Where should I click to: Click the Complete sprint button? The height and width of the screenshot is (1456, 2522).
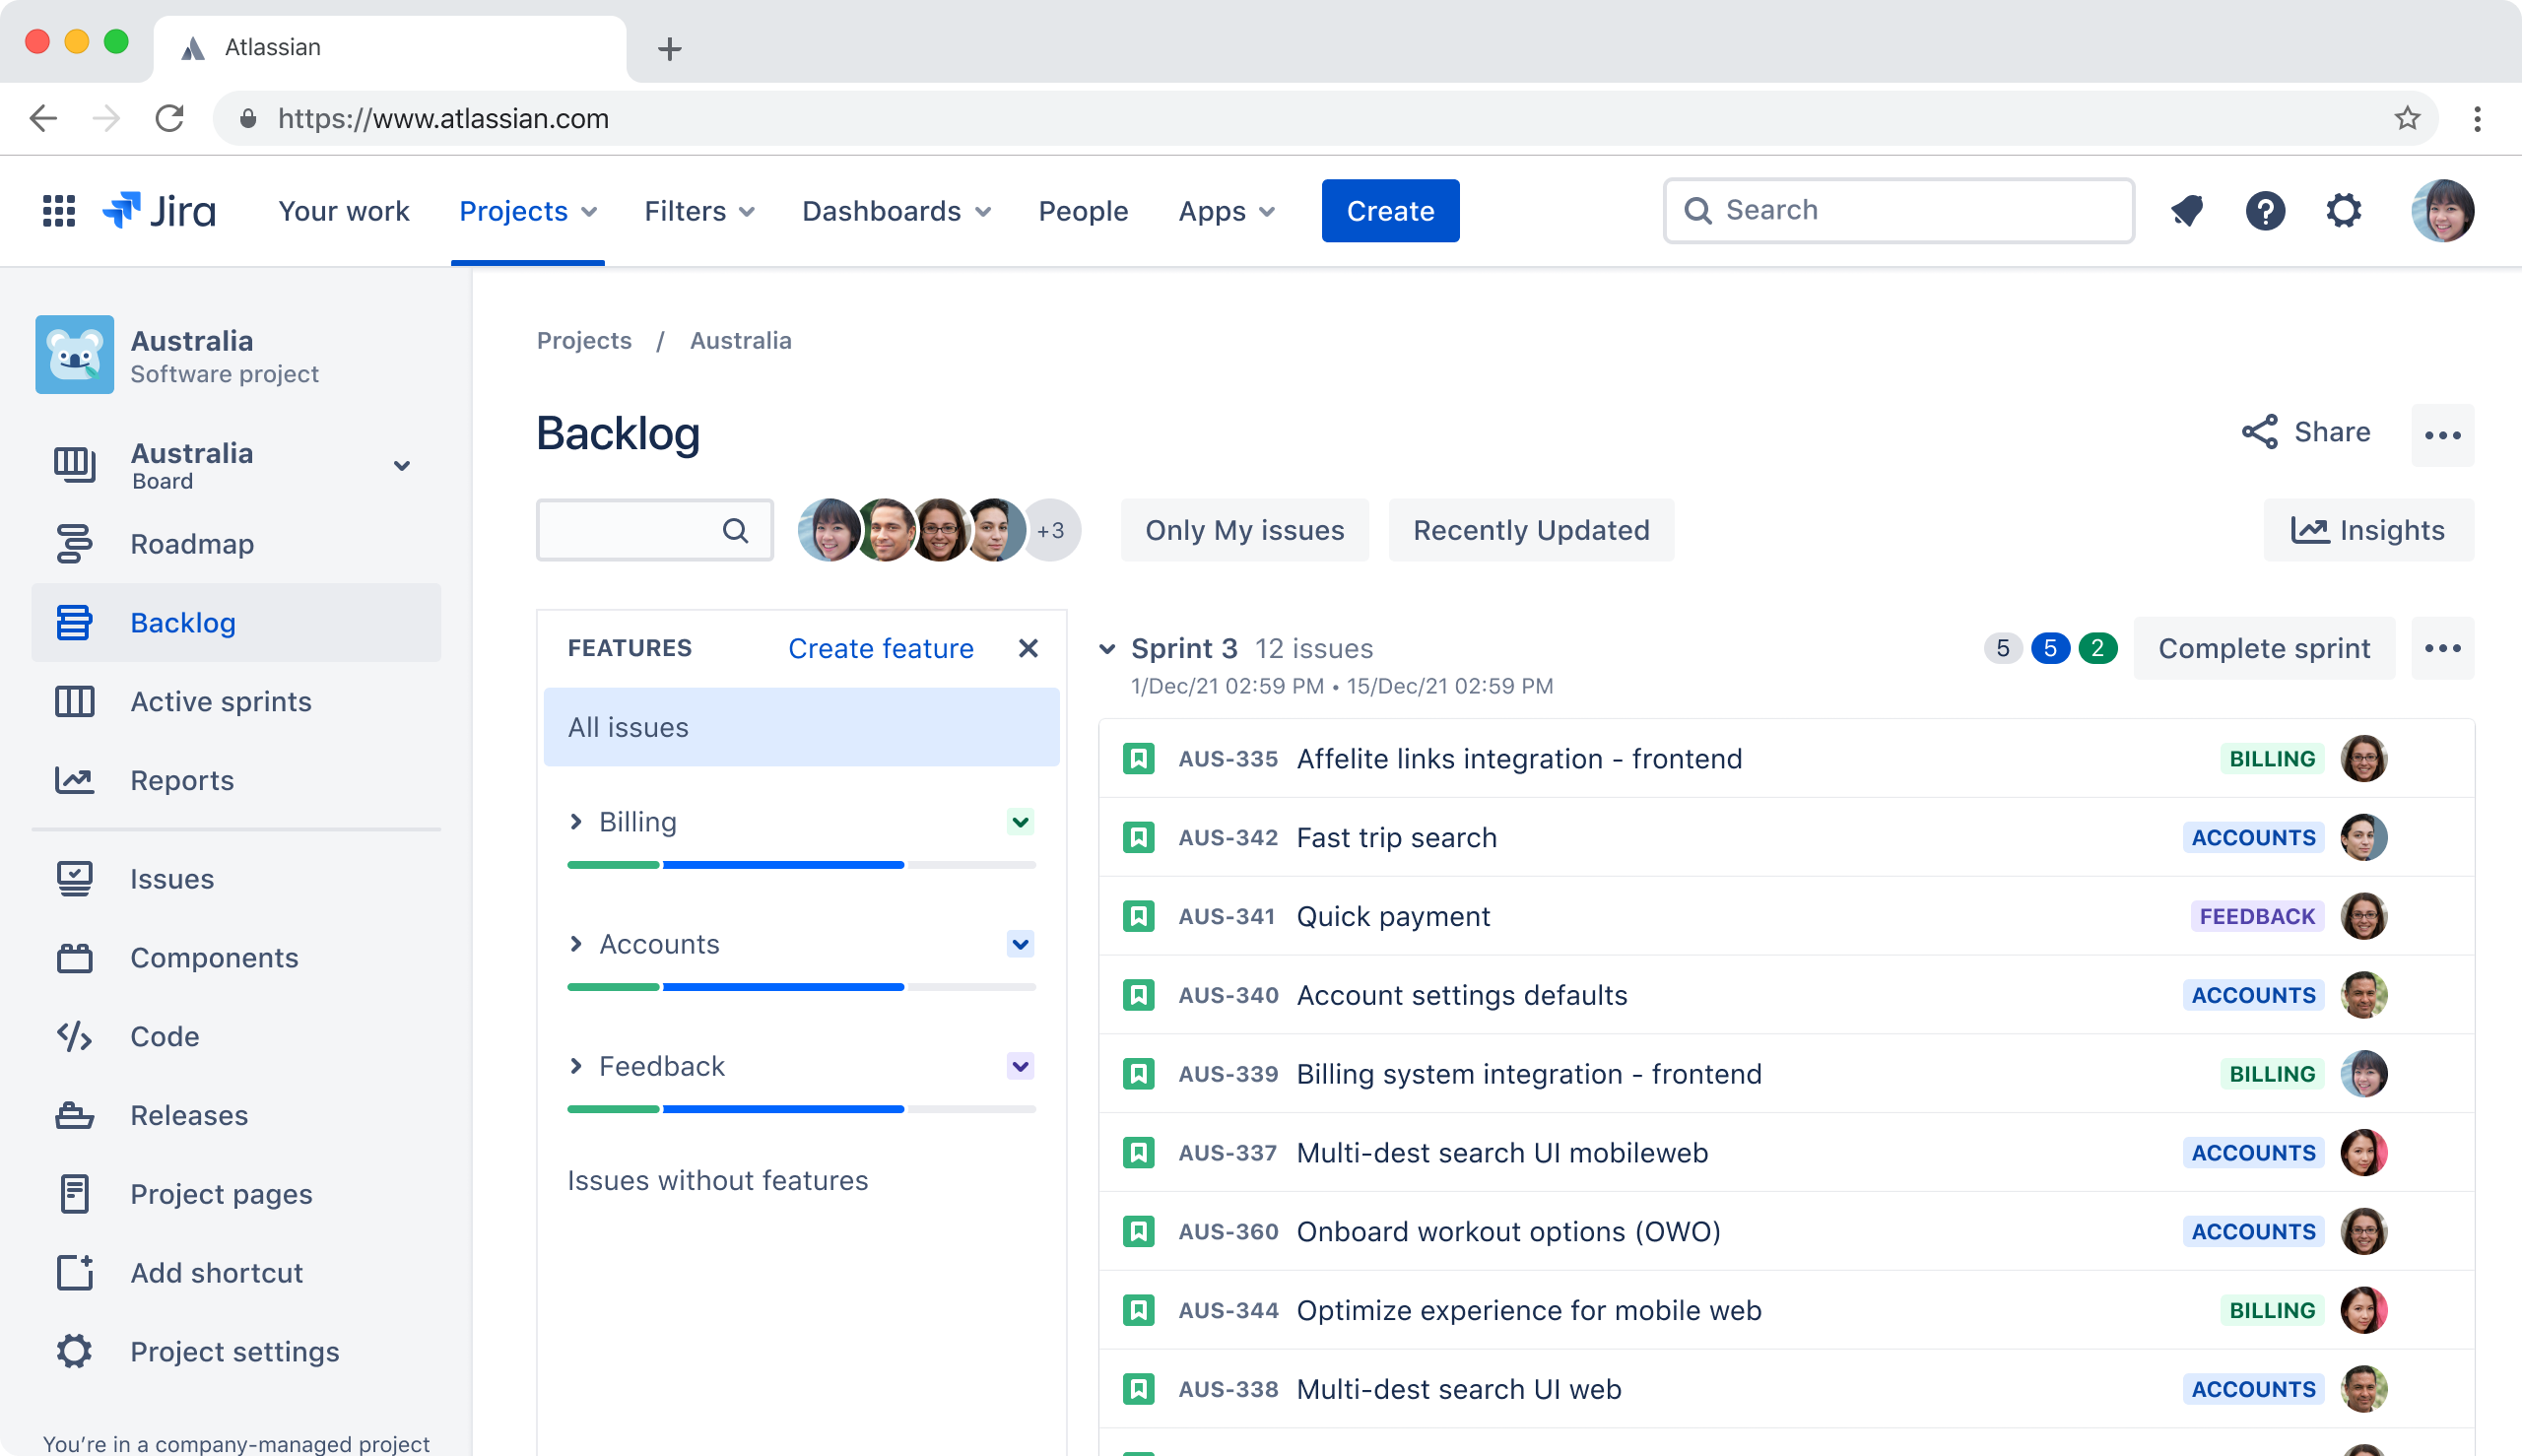coord(2264,648)
